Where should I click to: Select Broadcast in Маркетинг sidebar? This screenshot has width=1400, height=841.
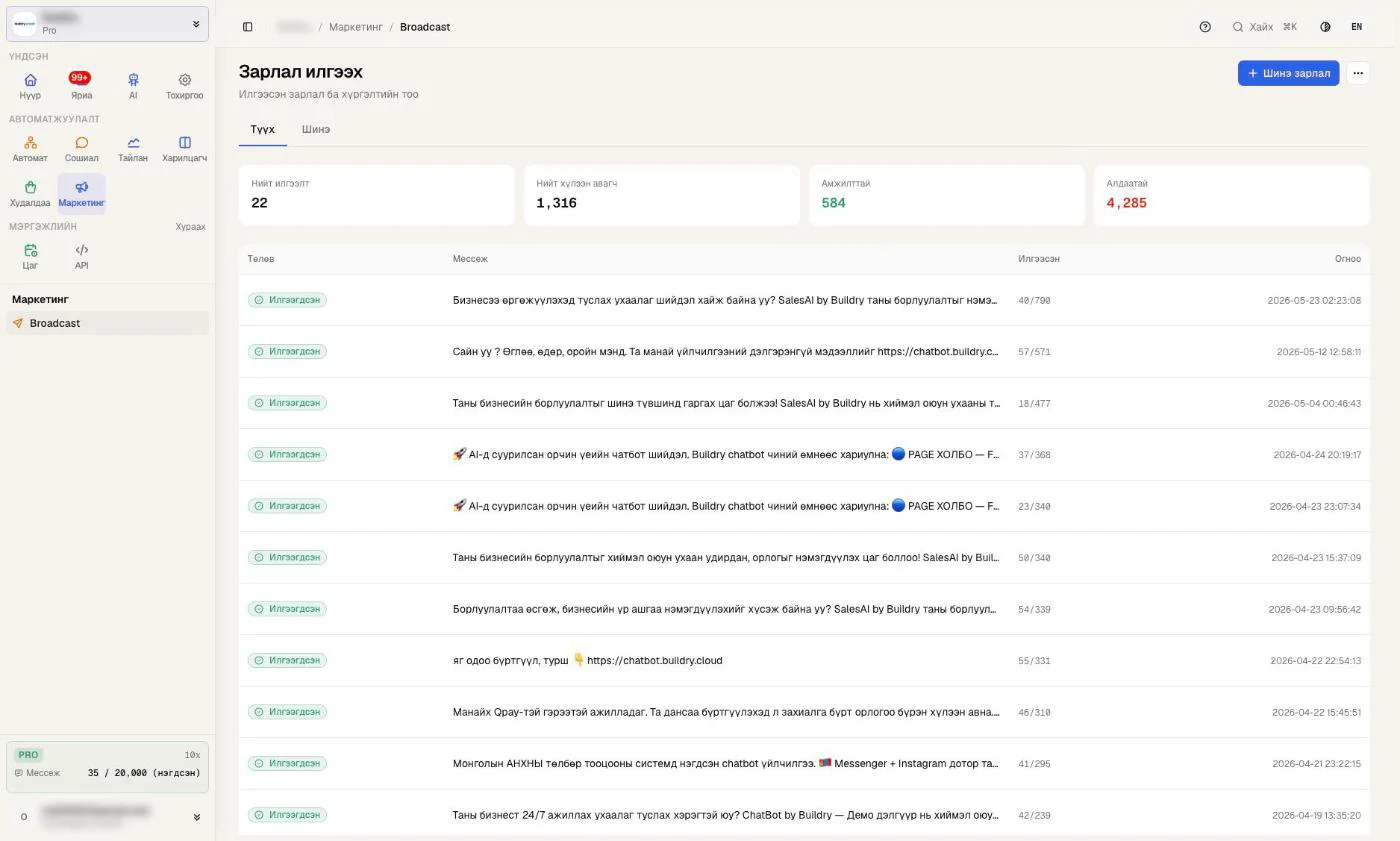pyautogui.click(x=107, y=323)
